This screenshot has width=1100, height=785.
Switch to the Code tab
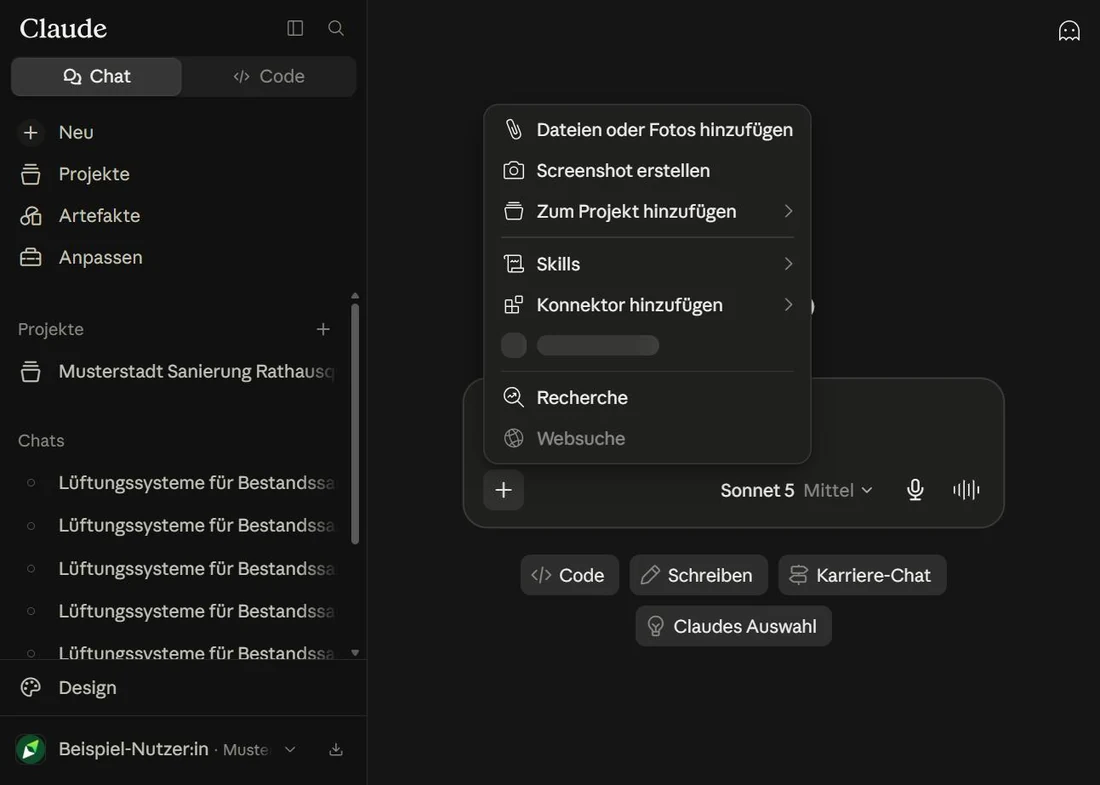coord(269,76)
